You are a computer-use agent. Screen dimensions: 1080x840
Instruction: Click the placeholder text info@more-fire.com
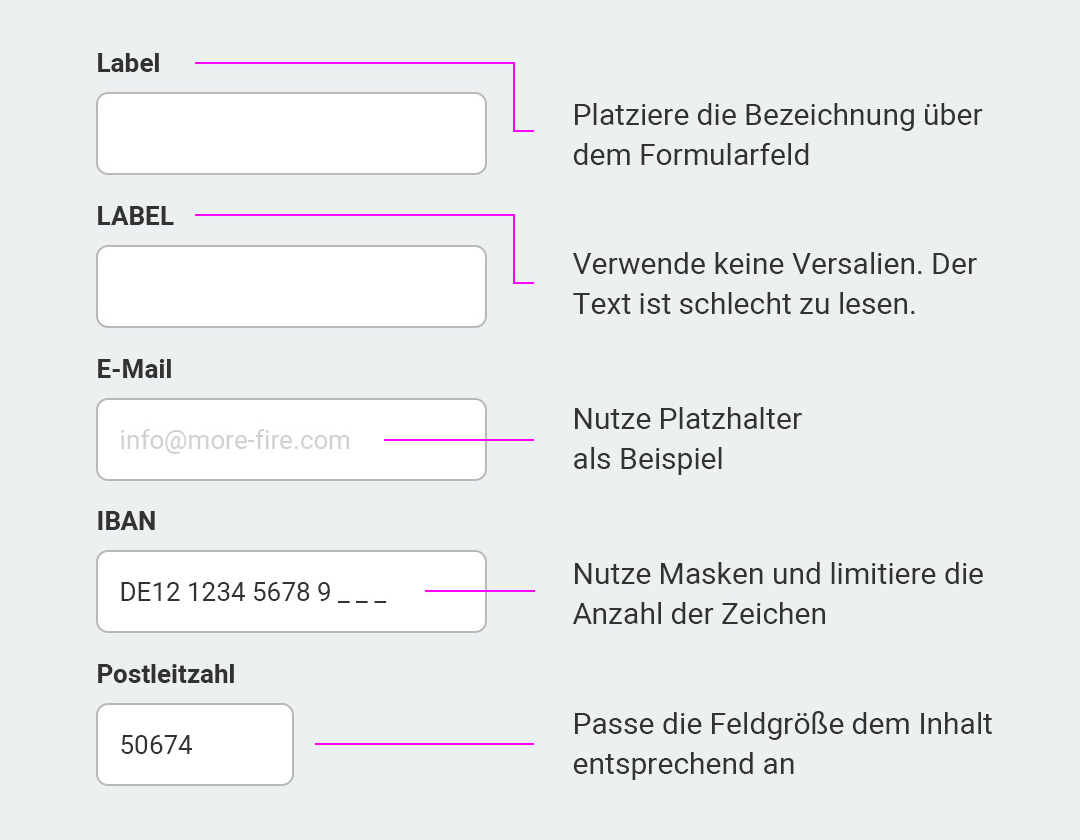pos(235,440)
